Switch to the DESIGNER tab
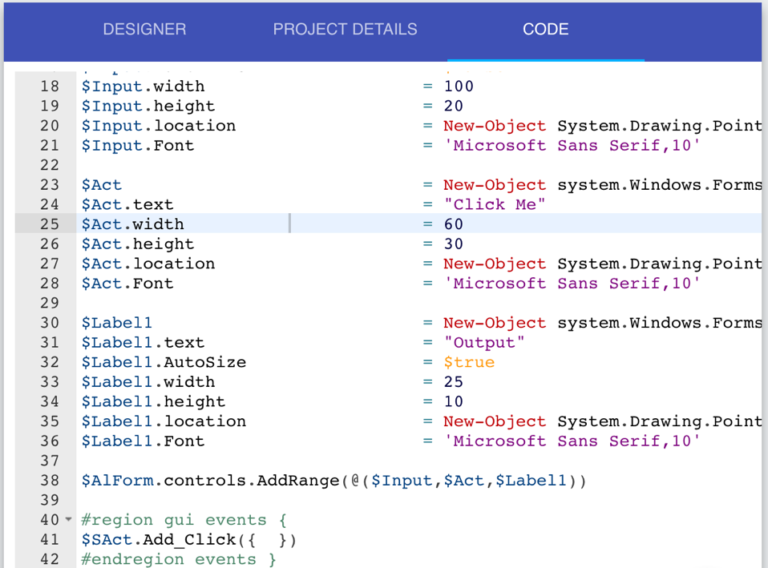Screen dimensions: 768x568 click(144, 29)
